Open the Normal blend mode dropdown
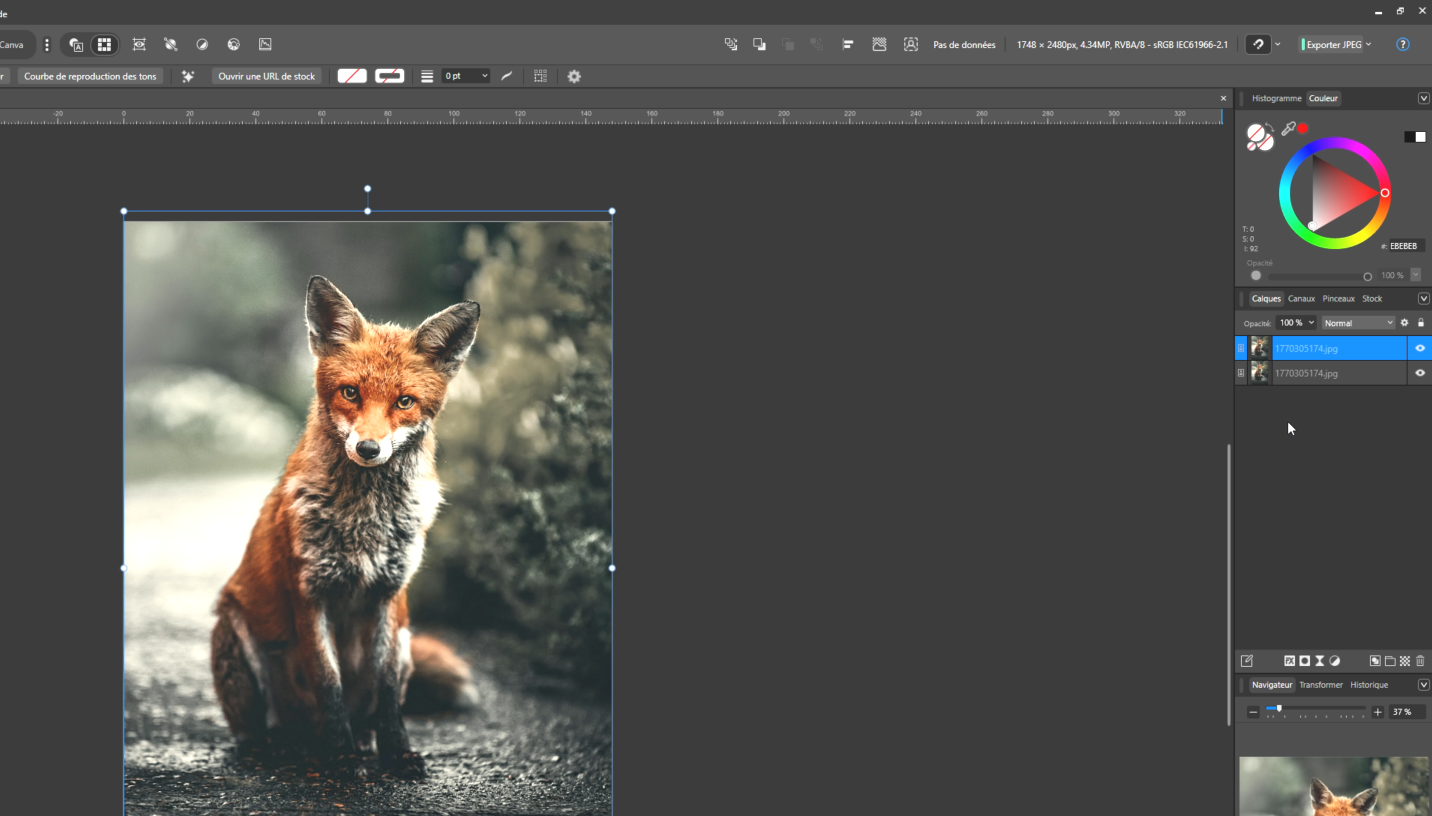Viewport: 1432px width, 816px height. pos(1357,323)
